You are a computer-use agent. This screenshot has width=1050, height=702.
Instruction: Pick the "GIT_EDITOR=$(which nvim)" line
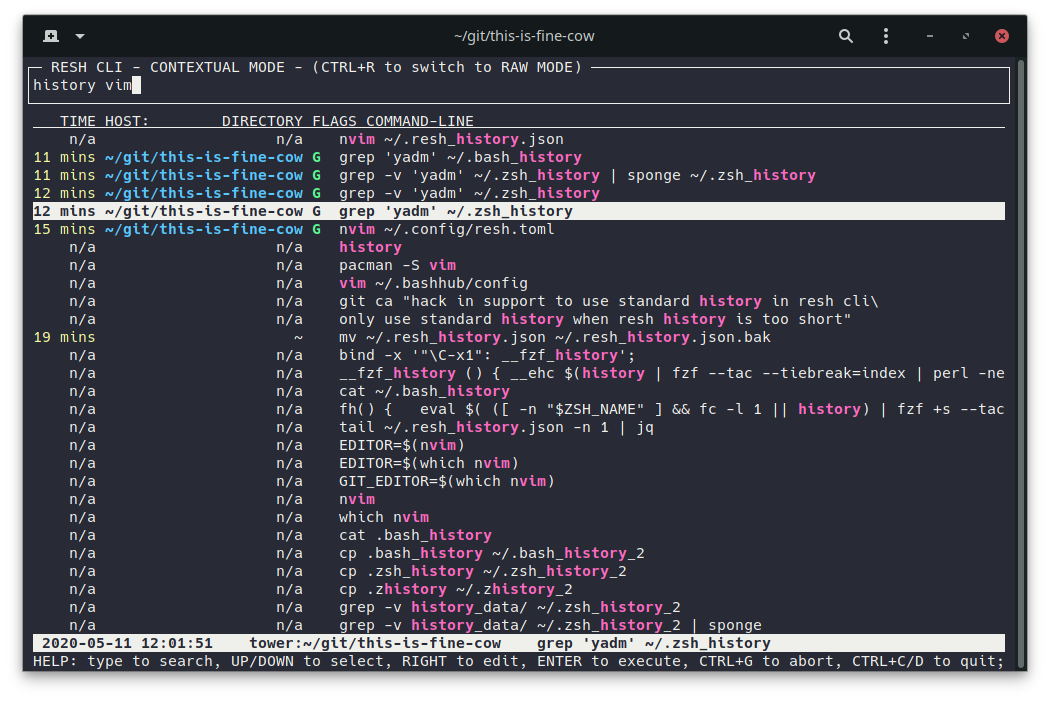pos(446,481)
